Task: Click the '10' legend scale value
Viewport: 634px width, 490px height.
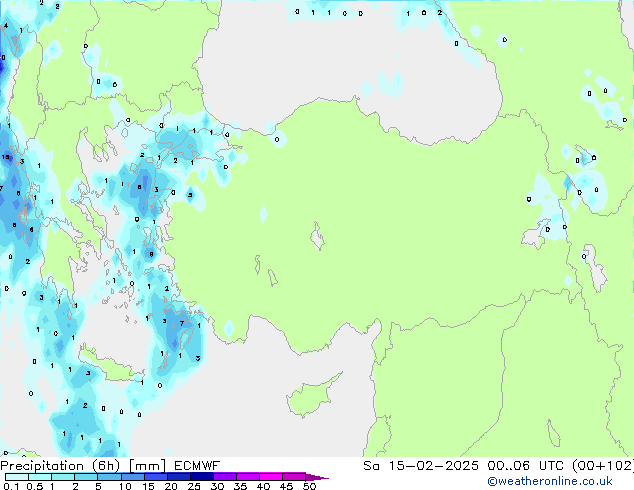Action: [125, 486]
